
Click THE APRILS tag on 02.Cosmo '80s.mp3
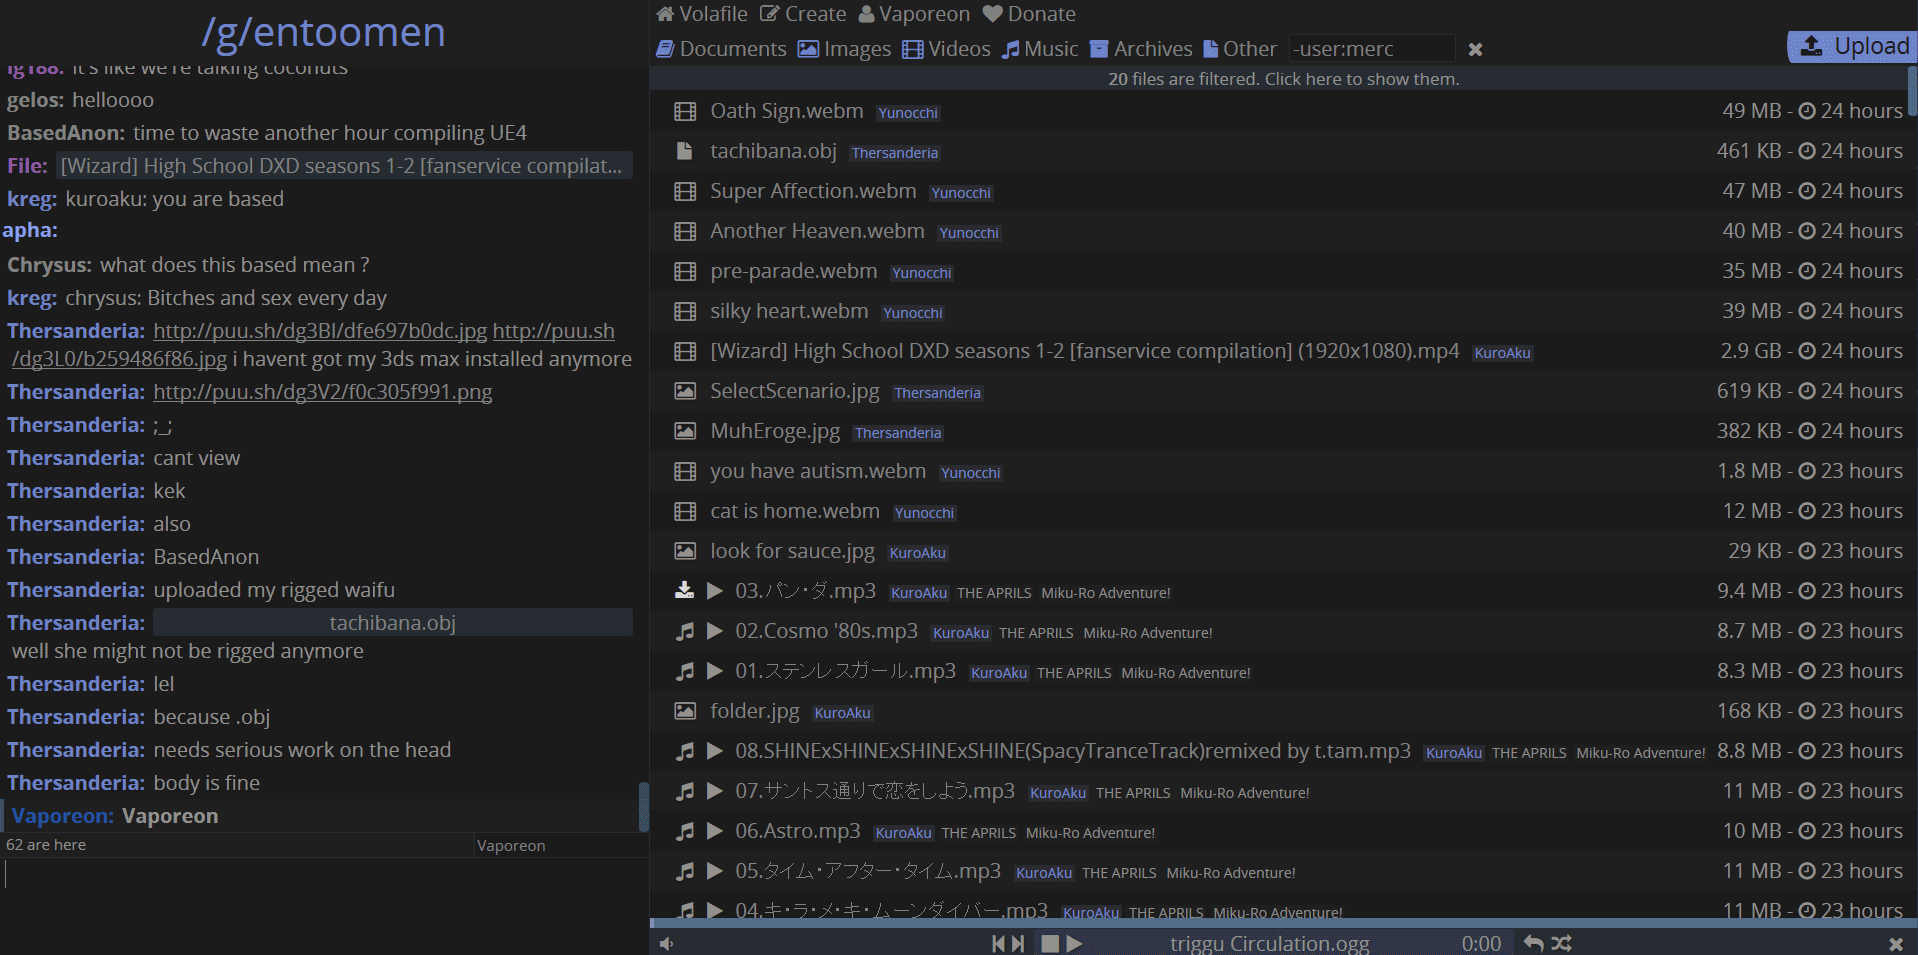[1036, 633]
